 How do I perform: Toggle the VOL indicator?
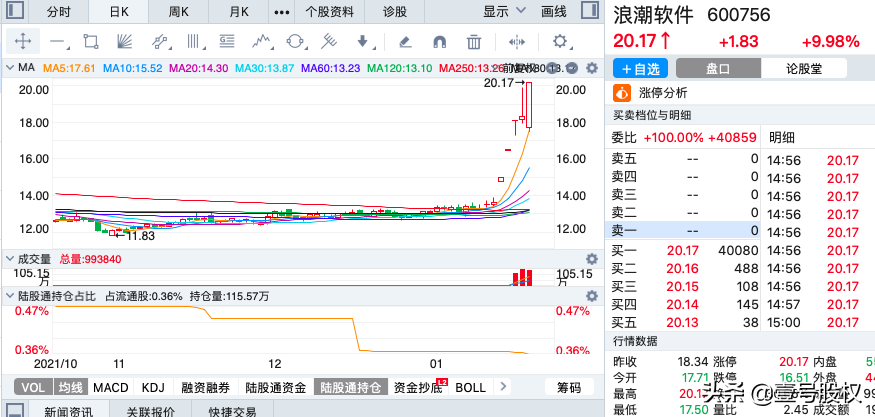click(33, 387)
